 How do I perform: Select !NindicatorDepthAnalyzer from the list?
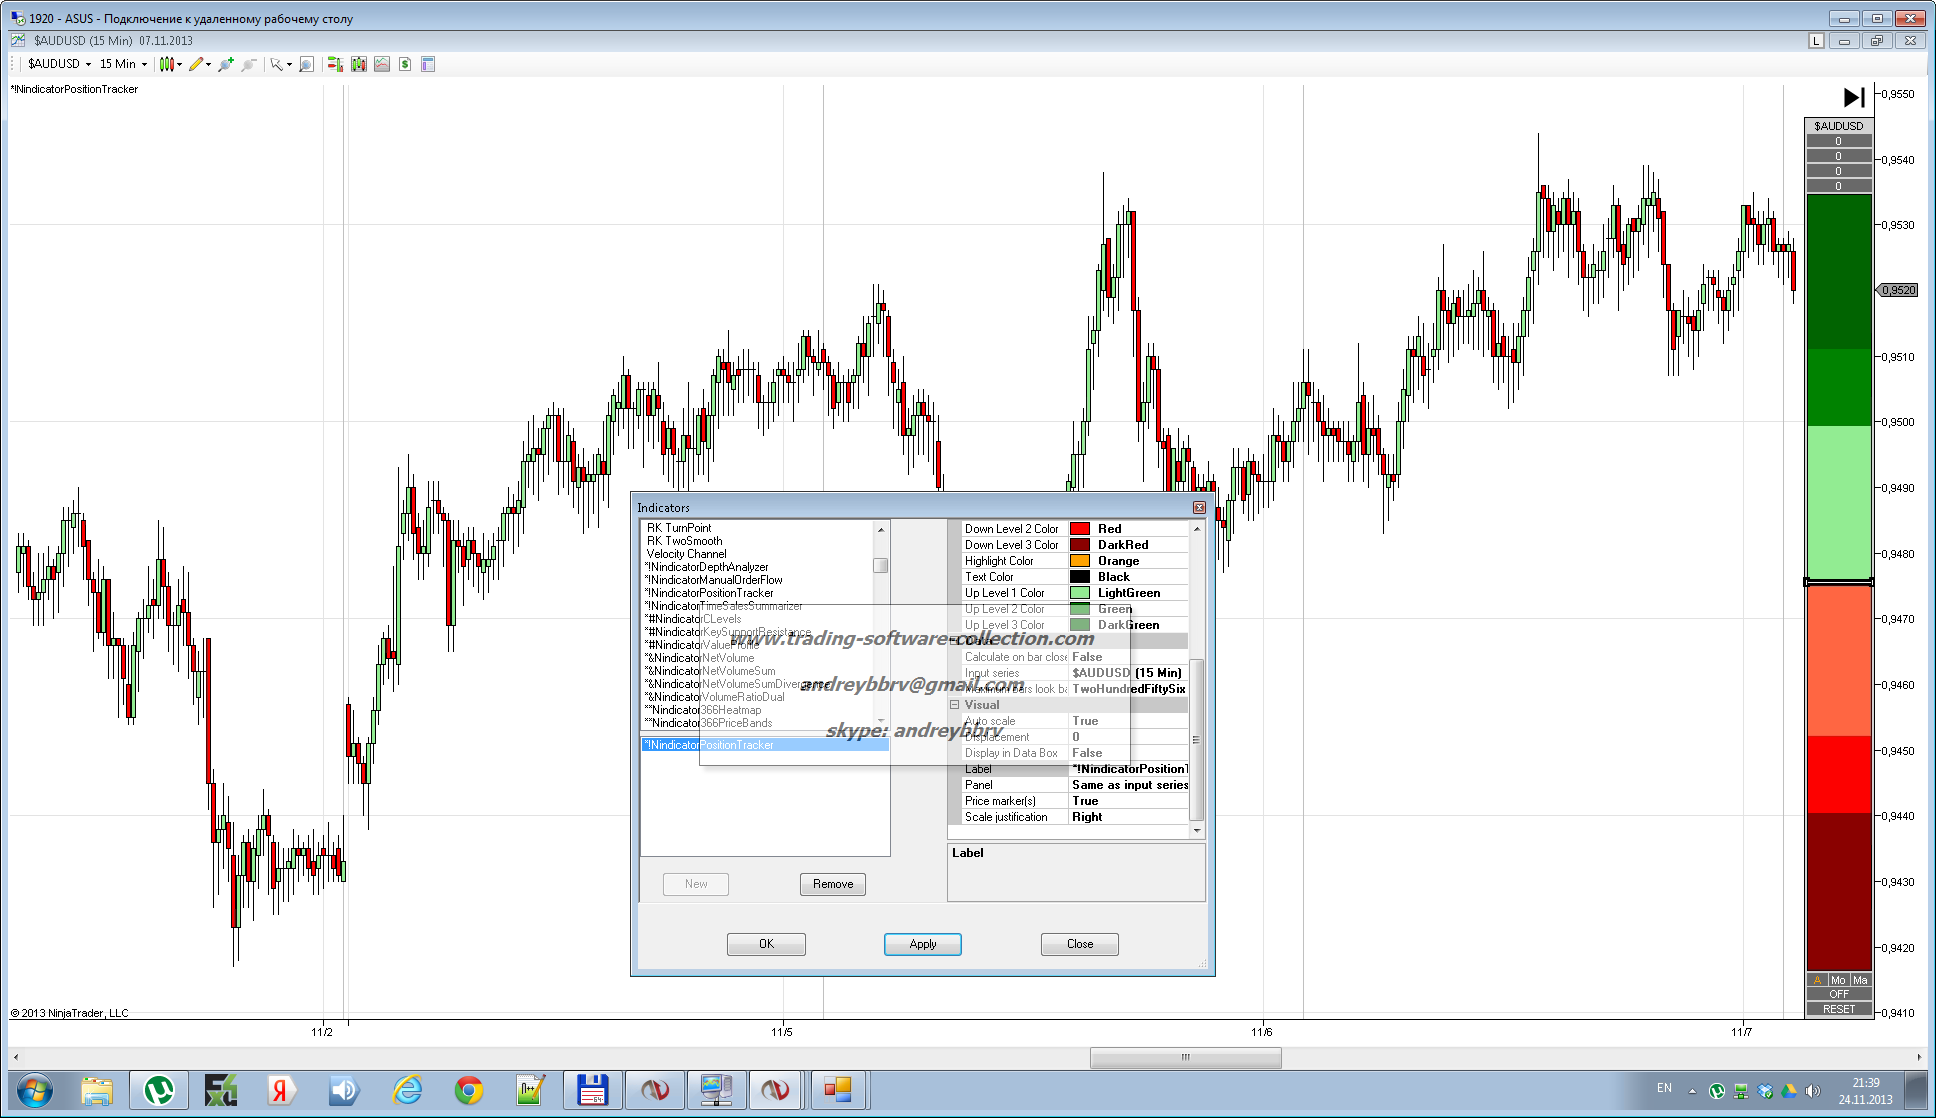[708, 567]
